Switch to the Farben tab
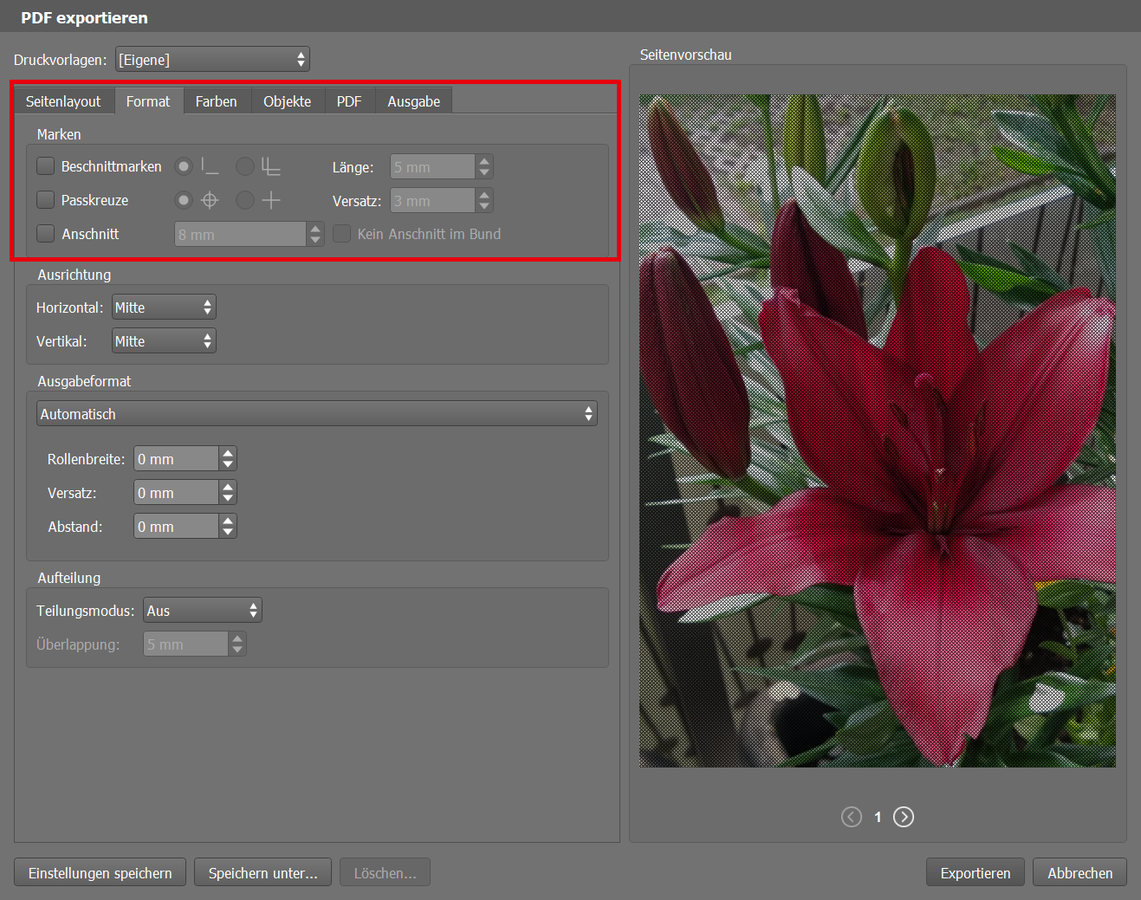1141x900 pixels. (x=216, y=101)
